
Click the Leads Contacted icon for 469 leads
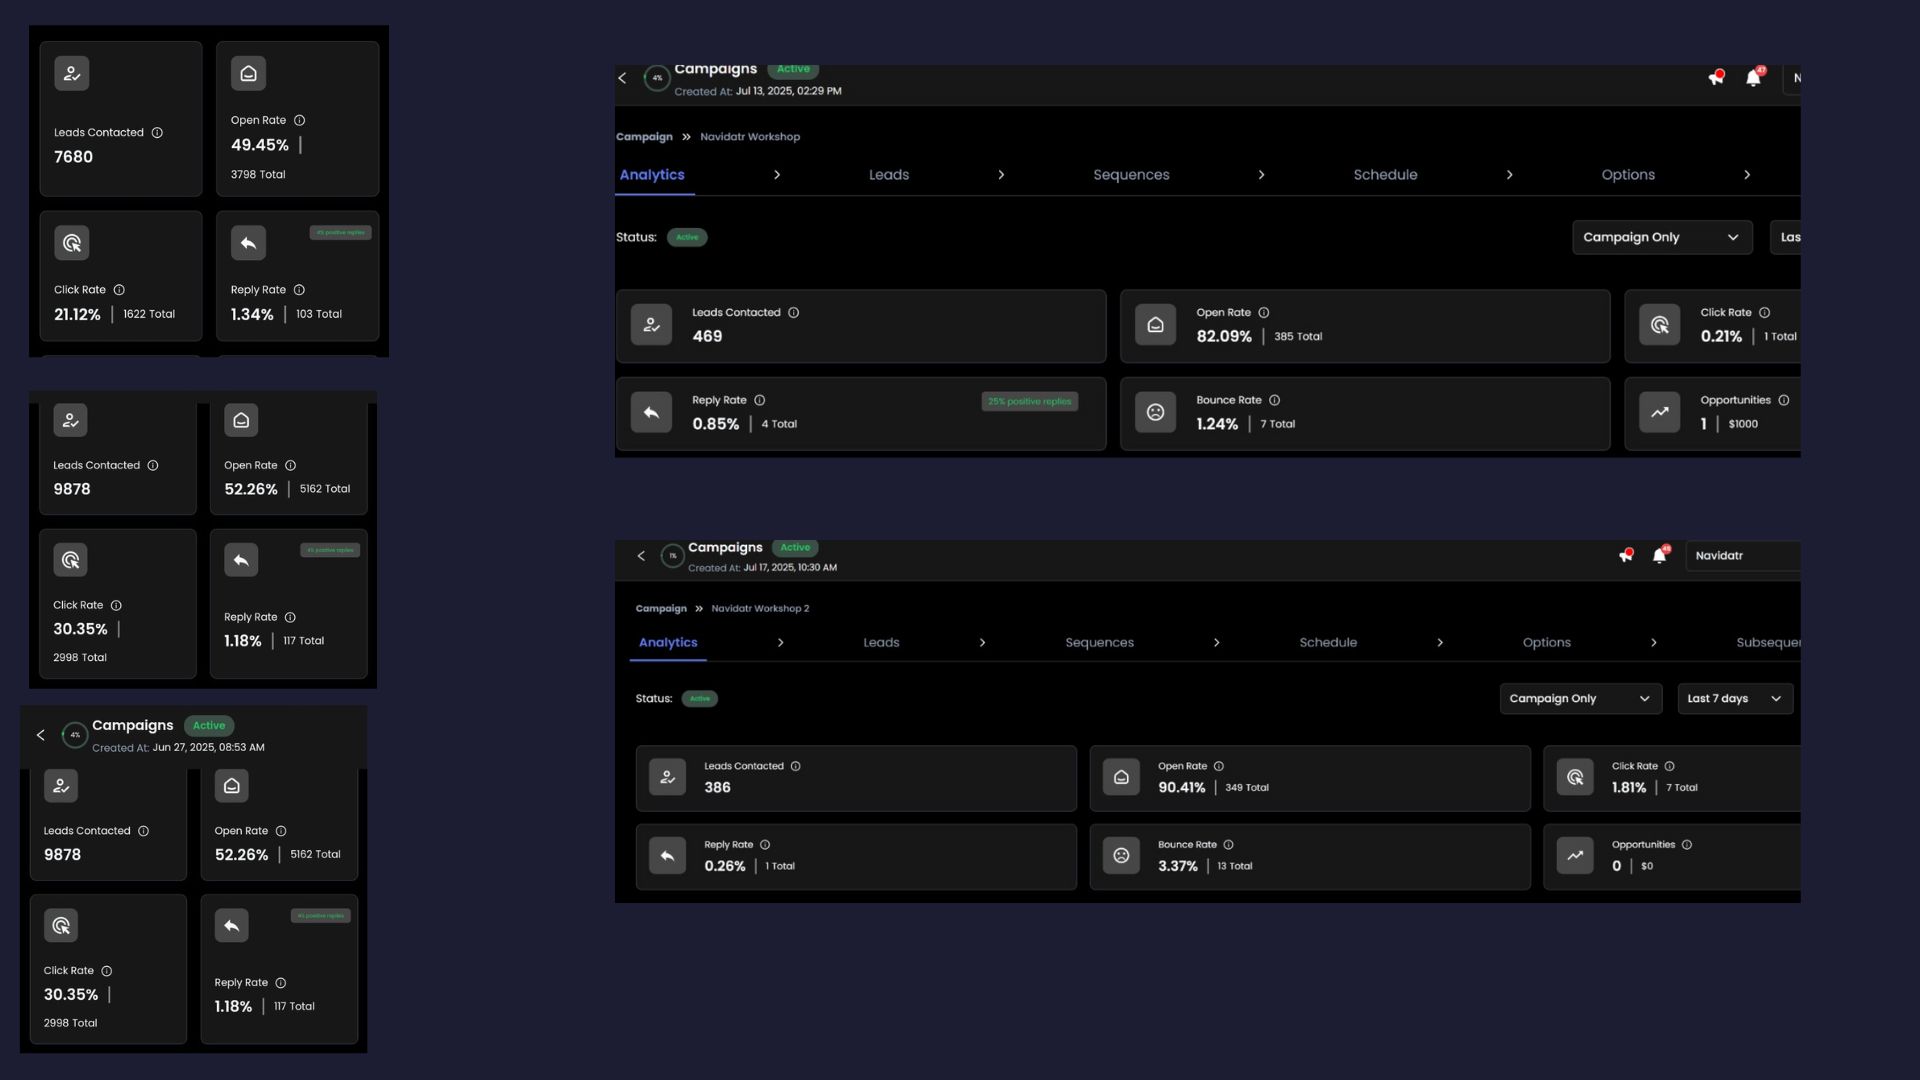coord(651,325)
